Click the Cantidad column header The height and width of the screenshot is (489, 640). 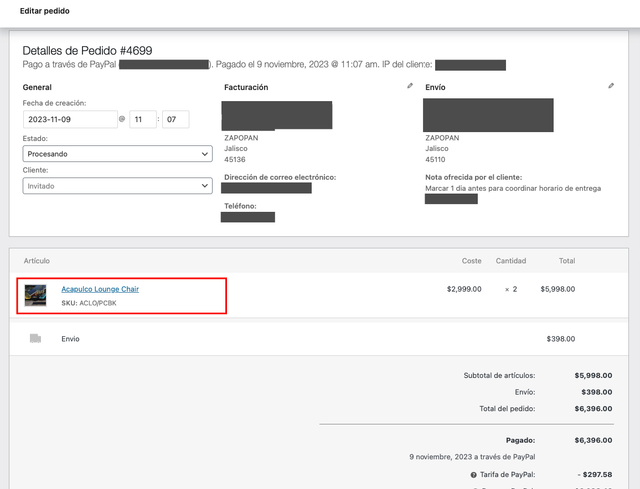(x=511, y=261)
